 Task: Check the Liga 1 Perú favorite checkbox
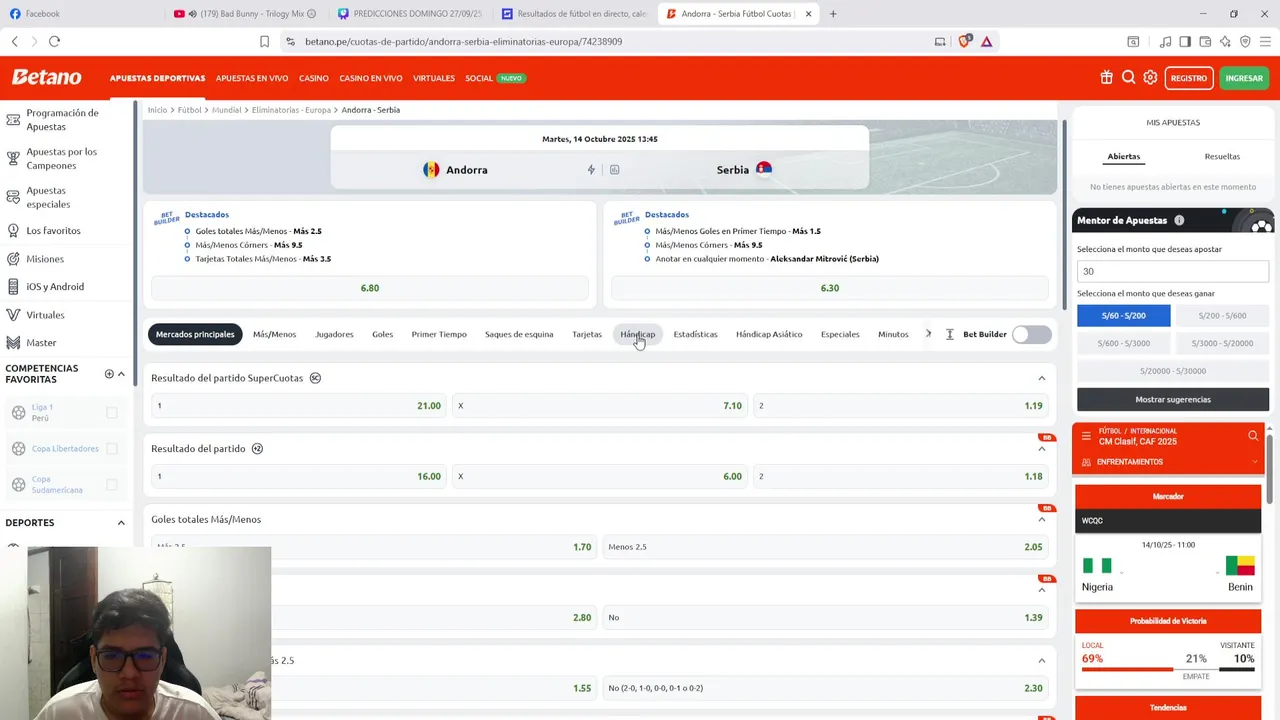pyautogui.click(x=112, y=413)
